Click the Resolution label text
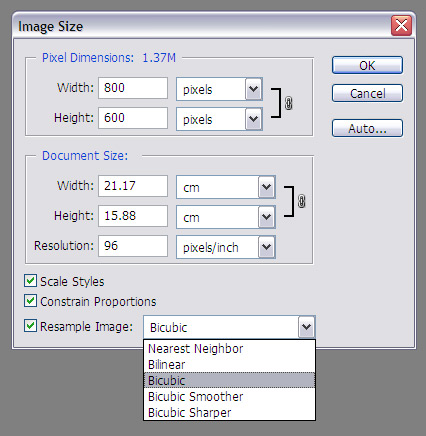Viewport: 426px width, 436px height. click(x=64, y=246)
